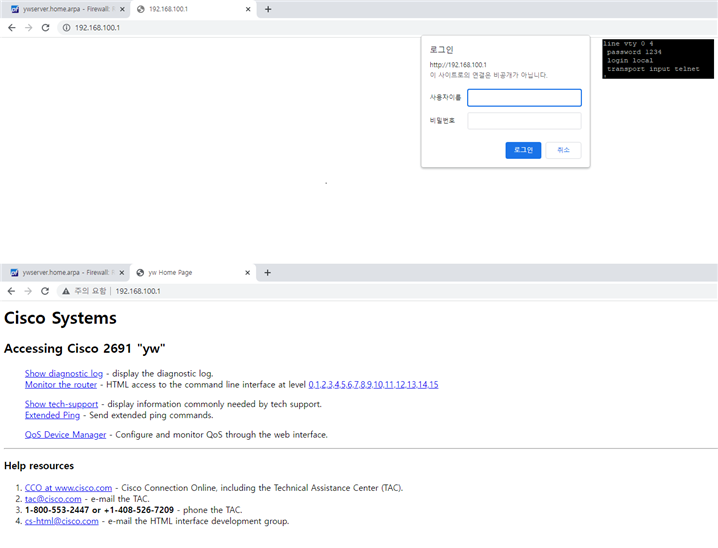The height and width of the screenshot is (548, 718).
Task: Click globe favicon on yw Home Page tab
Action: (140, 273)
